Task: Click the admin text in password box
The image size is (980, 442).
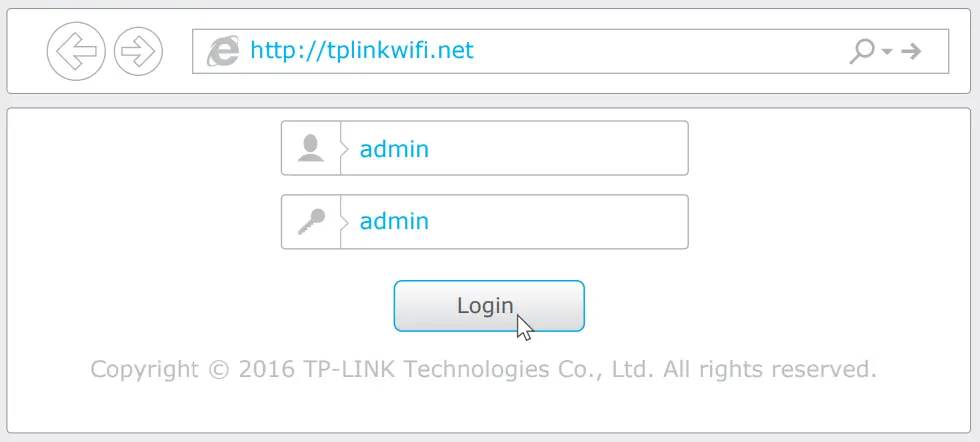Action: (394, 222)
